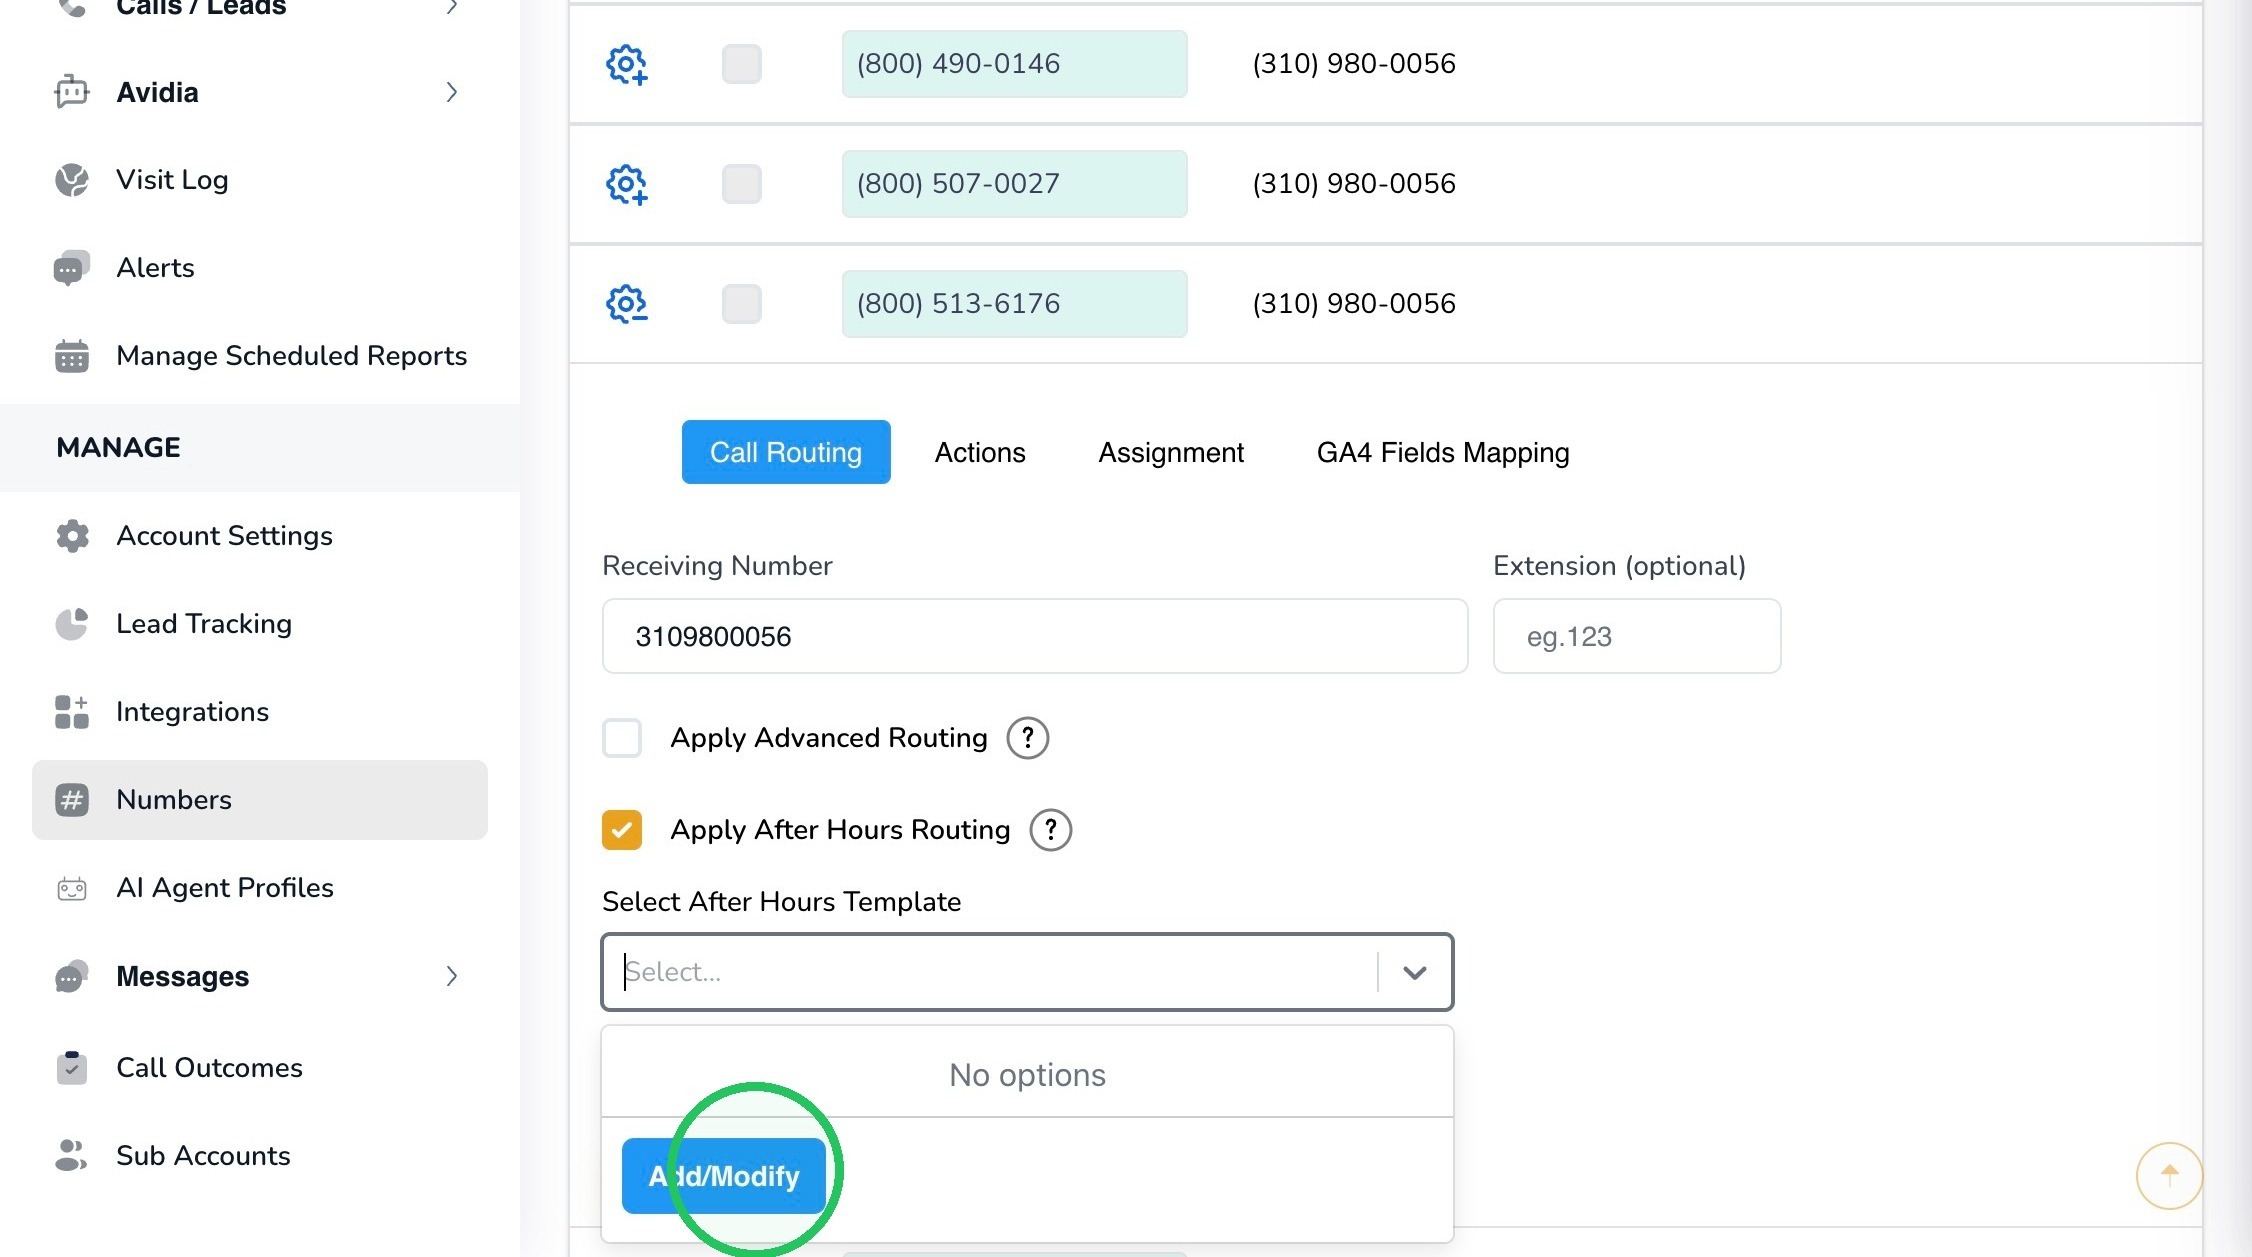Click the Add/Modify button
This screenshot has width=2252, height=1257.
(x=724, y=1176)
